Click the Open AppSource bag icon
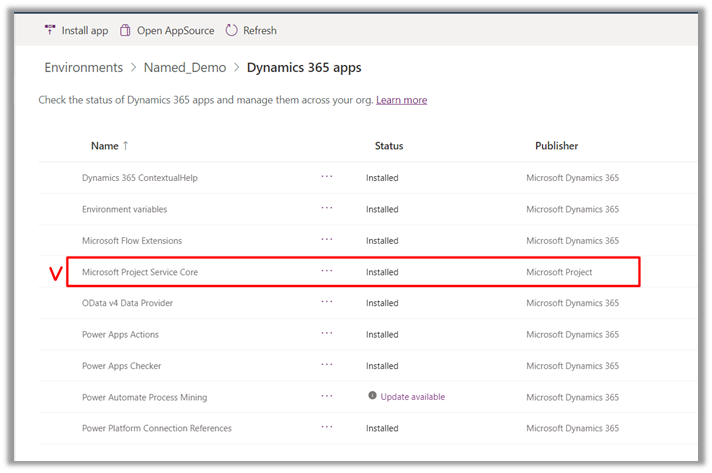 125,30
